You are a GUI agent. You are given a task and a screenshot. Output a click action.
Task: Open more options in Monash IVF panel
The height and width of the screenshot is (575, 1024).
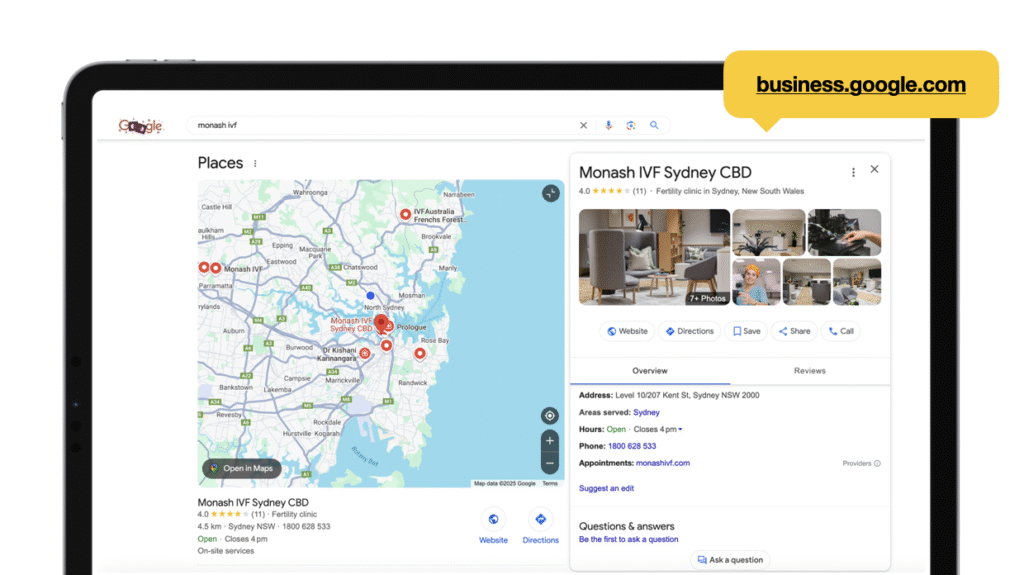click(x=853, y=172)
